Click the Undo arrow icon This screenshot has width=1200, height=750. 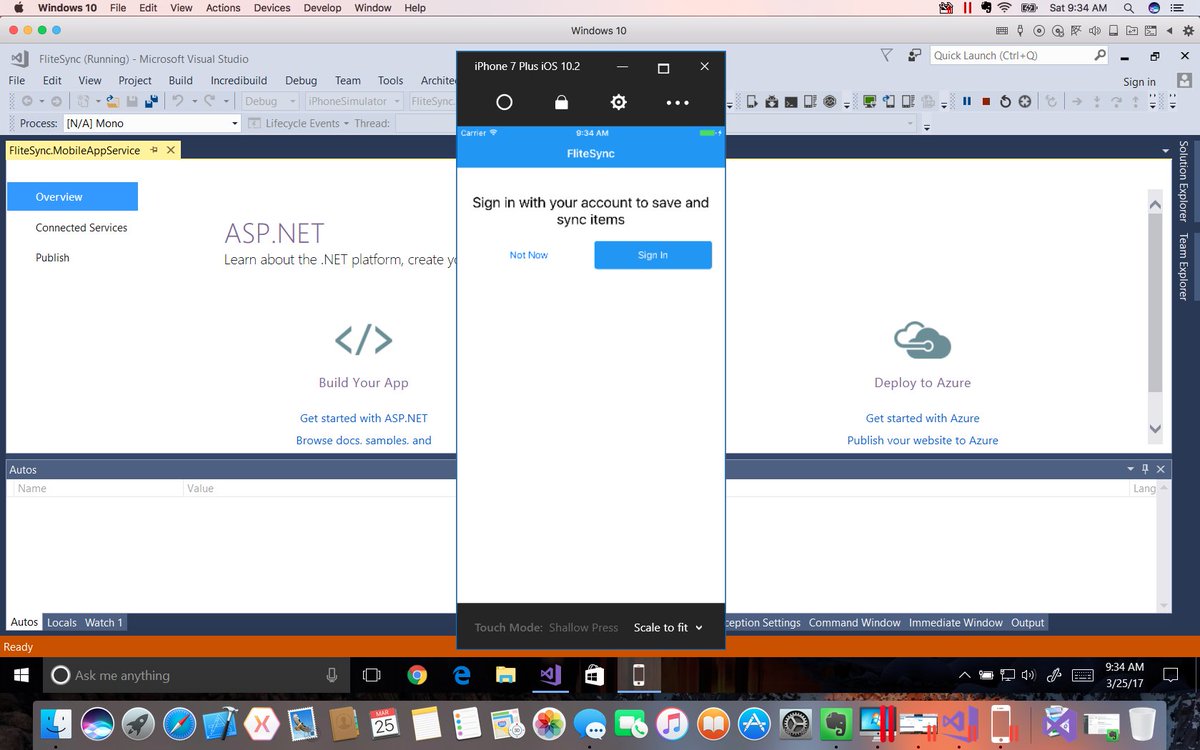coord(178,101)
